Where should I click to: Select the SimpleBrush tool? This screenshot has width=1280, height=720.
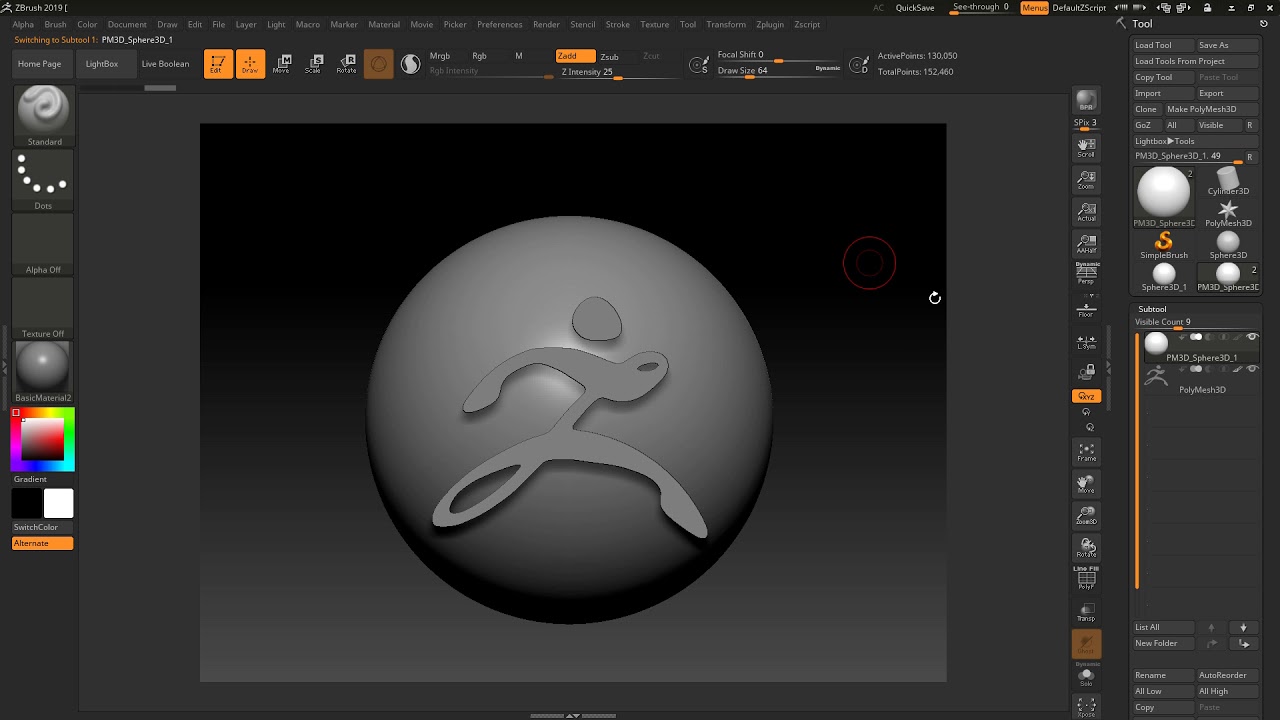(x=1164, y=245)
